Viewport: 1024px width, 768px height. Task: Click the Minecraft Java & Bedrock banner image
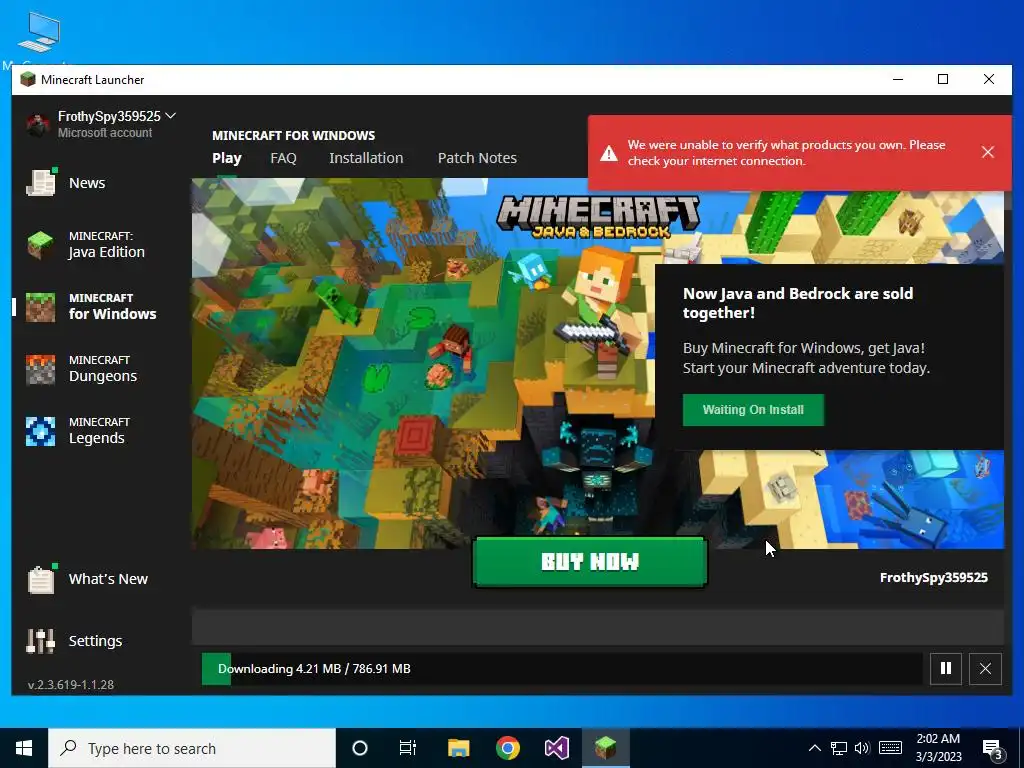point(598,363)
